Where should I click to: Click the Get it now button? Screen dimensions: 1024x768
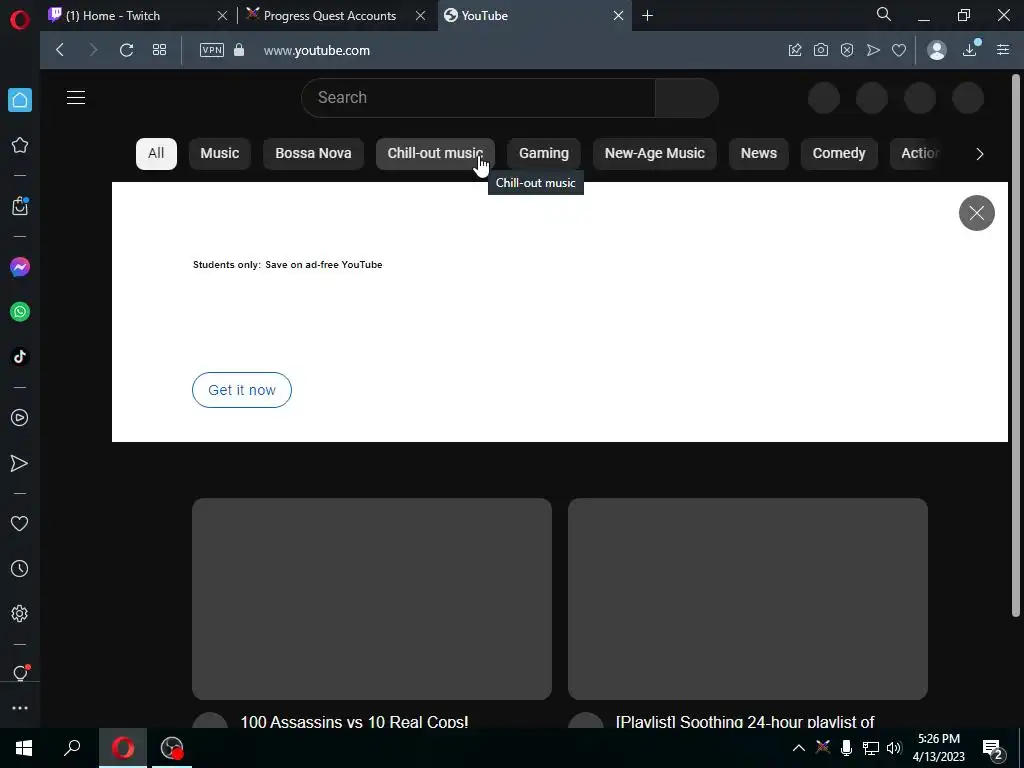tap(242, 390)
